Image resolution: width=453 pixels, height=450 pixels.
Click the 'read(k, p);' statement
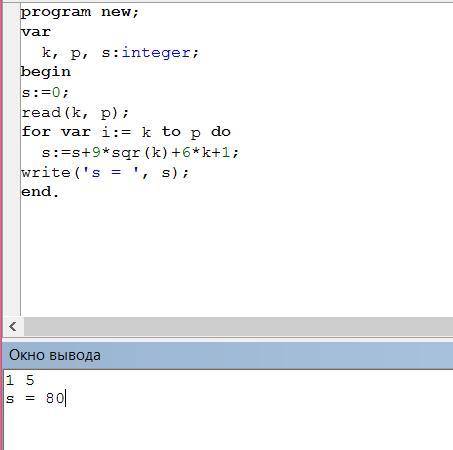(75, 113)
